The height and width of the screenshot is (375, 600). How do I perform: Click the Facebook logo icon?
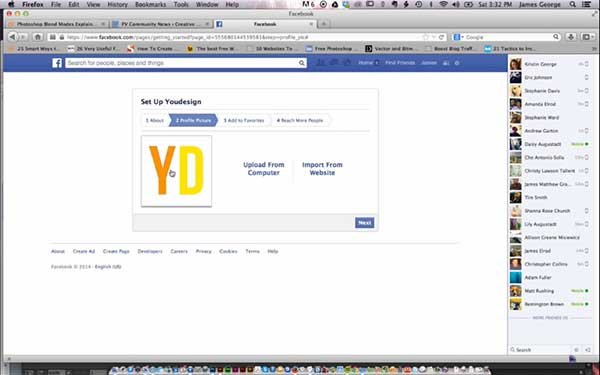[x=57, y=63]
